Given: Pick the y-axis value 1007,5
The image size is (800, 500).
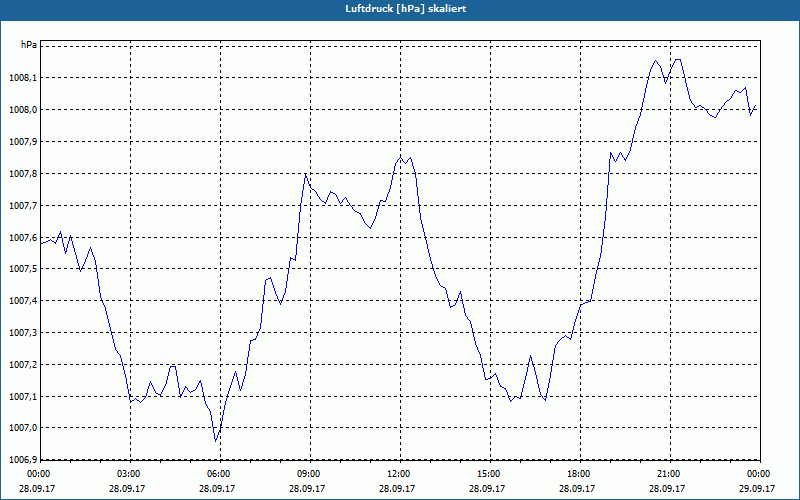Looking at the screenshot, I should click(x=23, y=269).
